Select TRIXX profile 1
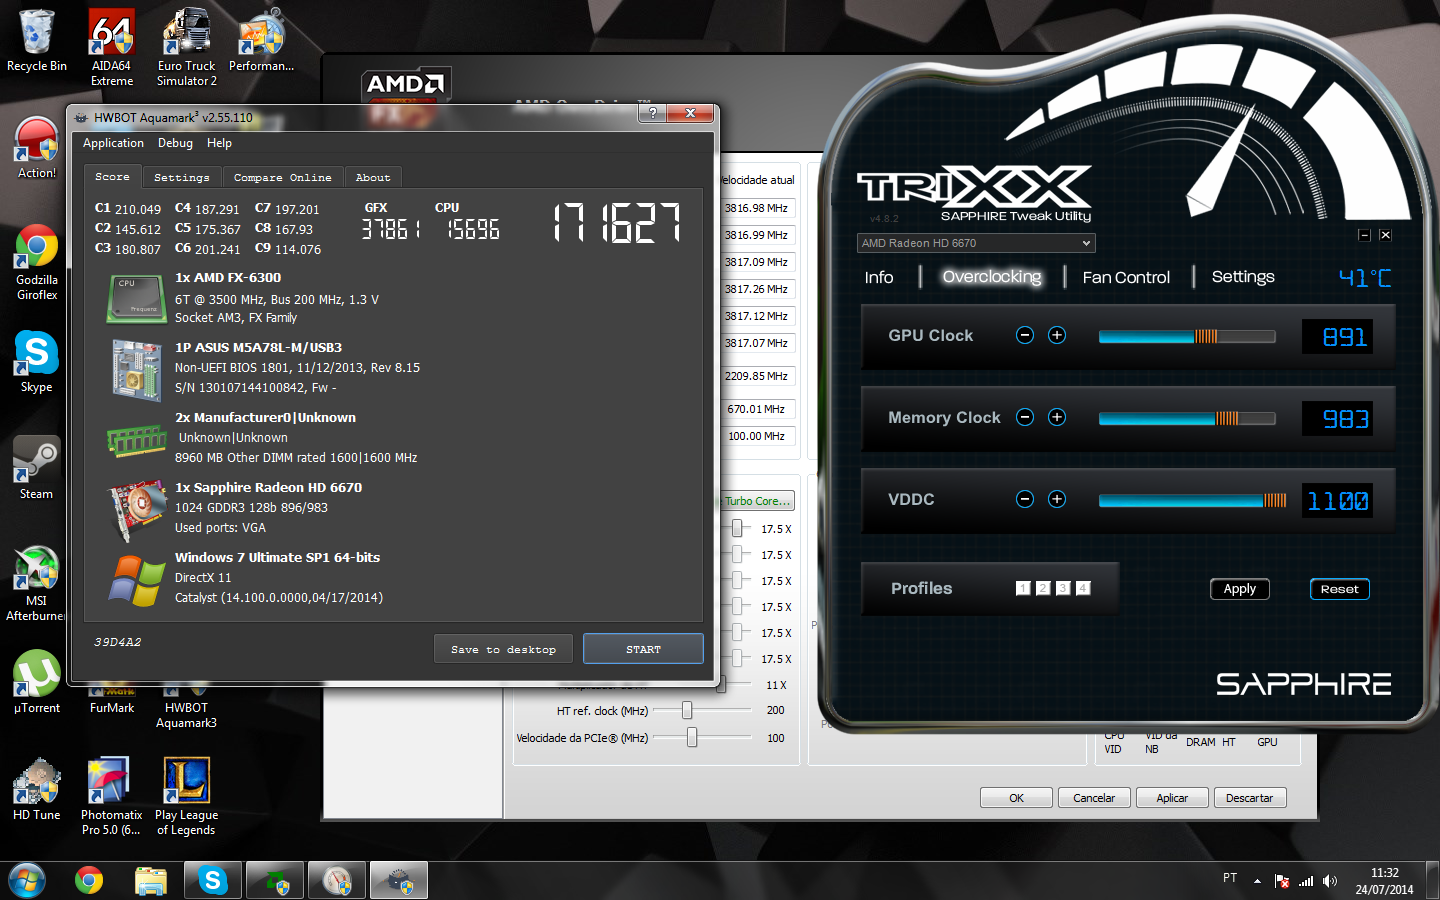Screen dimensions: 1440x900 (x=1023, y=588)
